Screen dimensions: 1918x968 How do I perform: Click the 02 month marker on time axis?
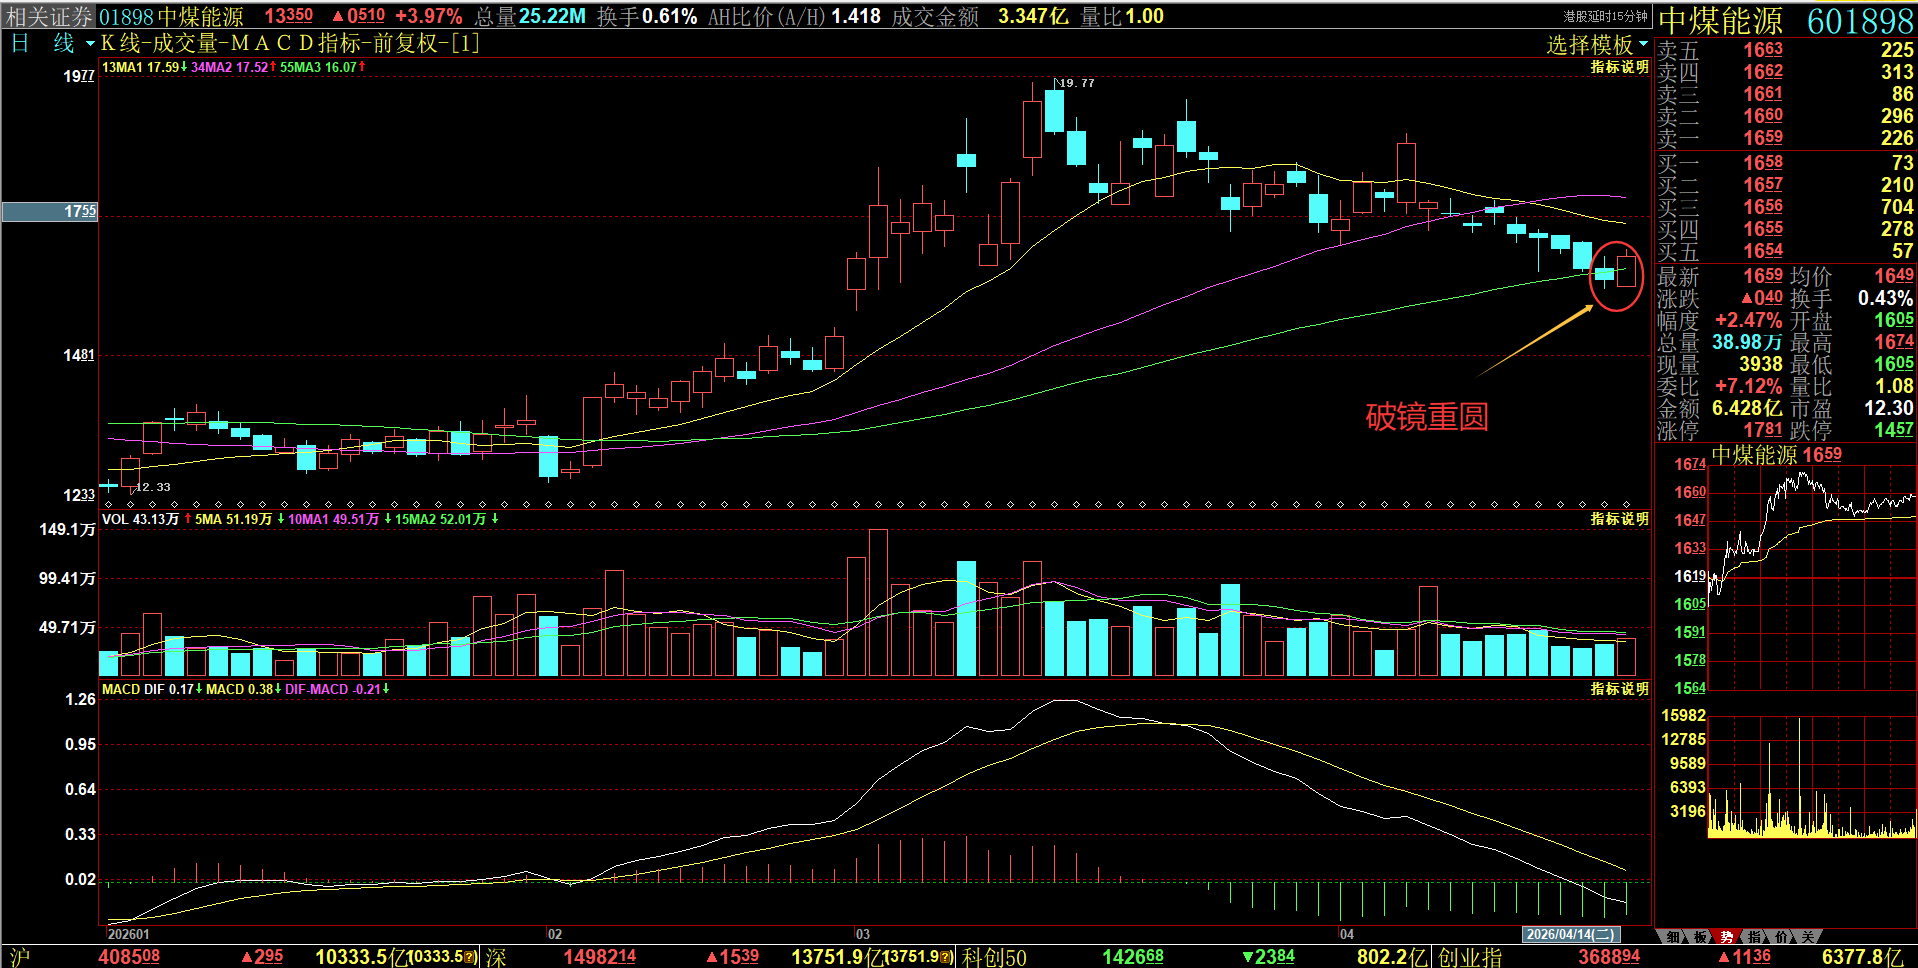(554, 934)
